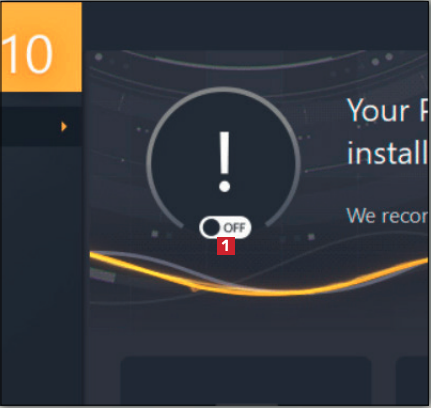
Task: Click the gray rectangle at the wave's left end
Action: pos(102,275)
